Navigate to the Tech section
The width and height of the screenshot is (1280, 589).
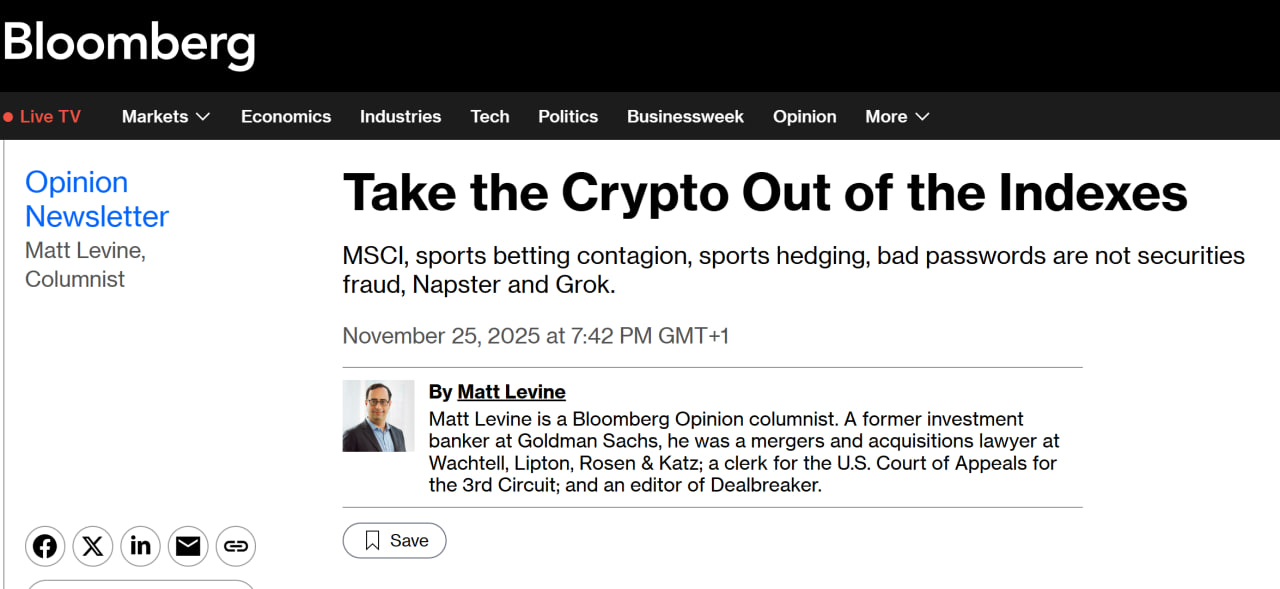(x=490, y=117)
